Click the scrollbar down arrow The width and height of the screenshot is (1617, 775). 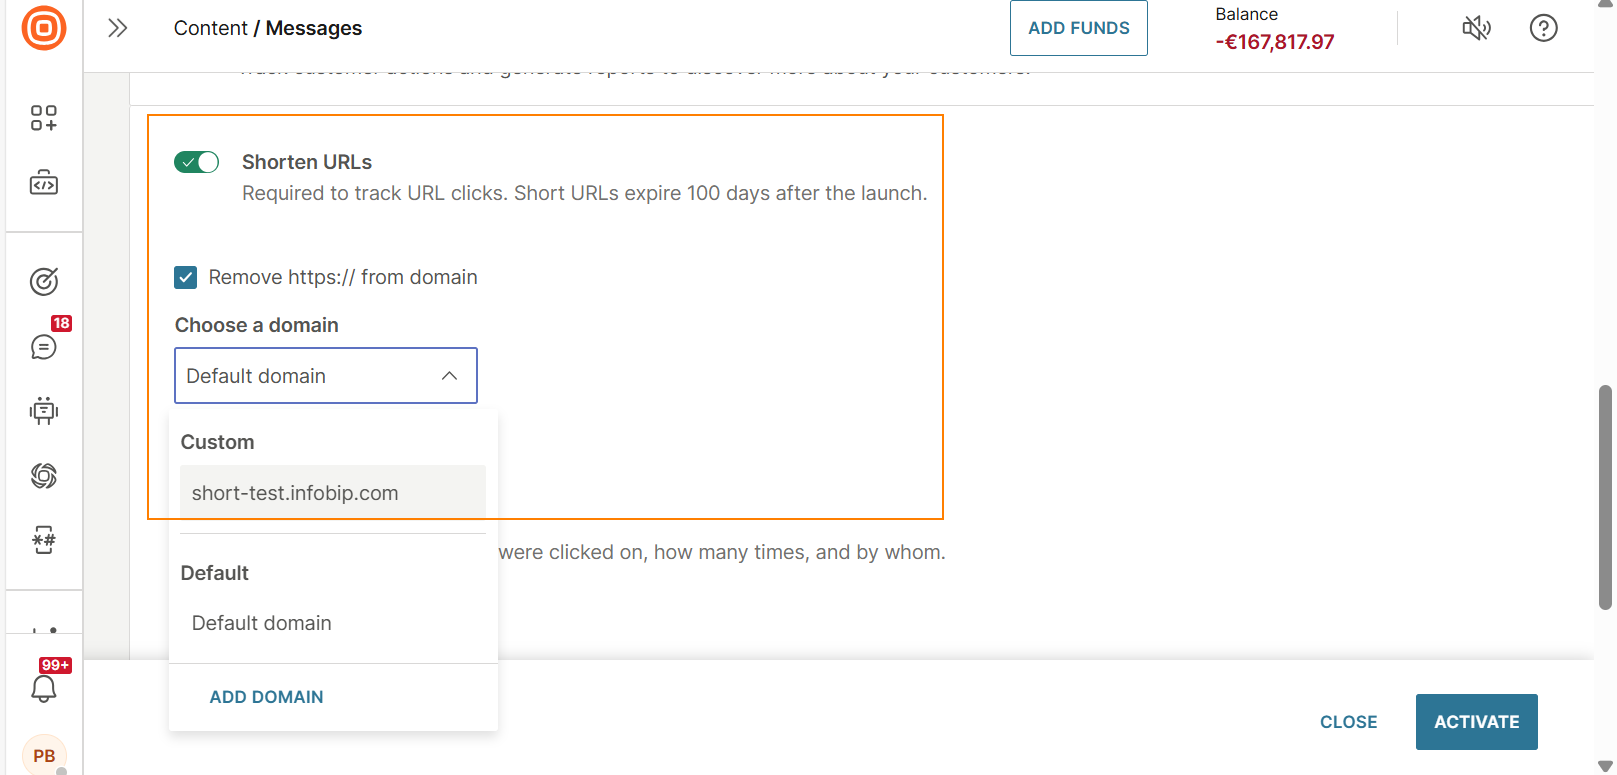pos(1605,766)
